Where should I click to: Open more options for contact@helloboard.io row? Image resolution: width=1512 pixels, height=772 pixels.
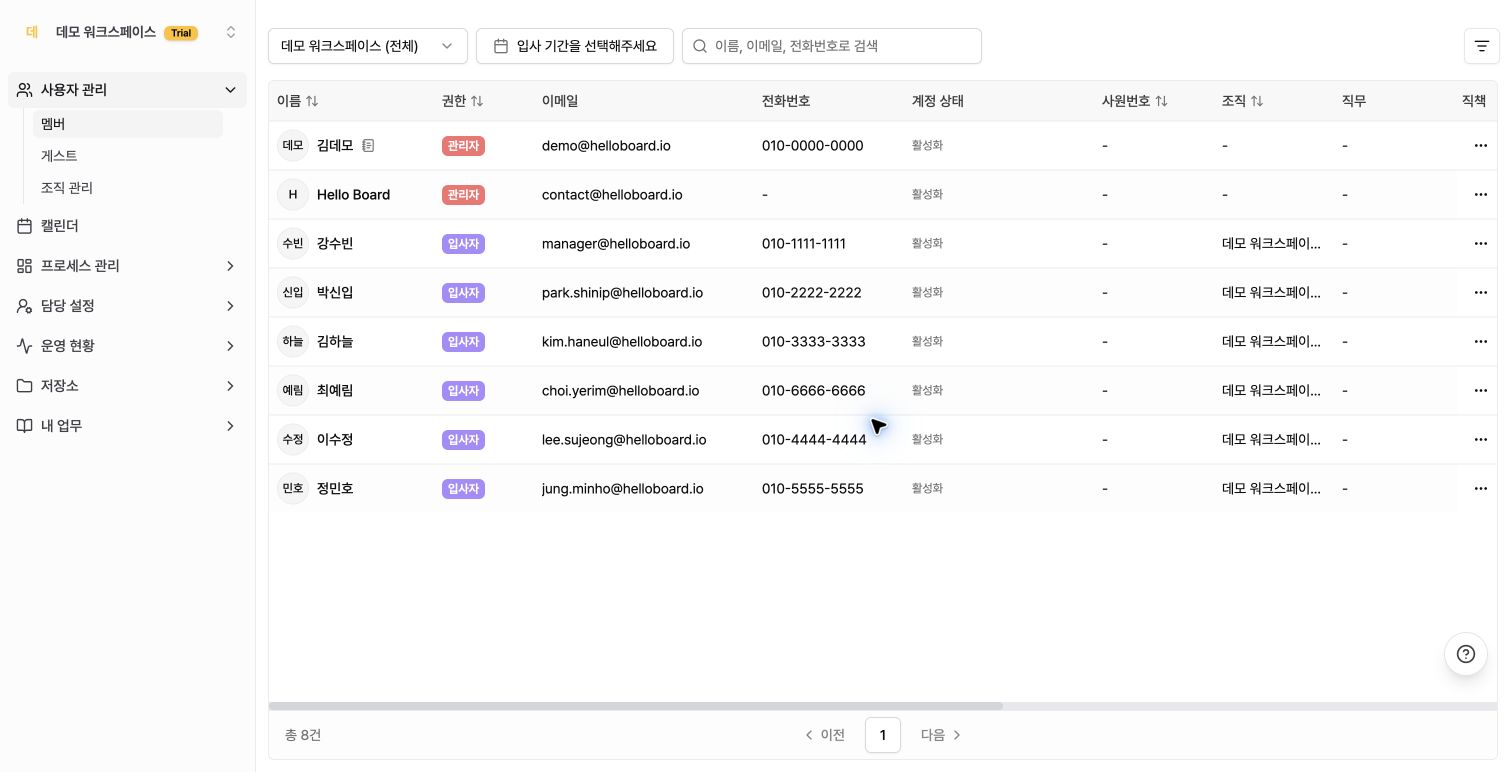1481,195
